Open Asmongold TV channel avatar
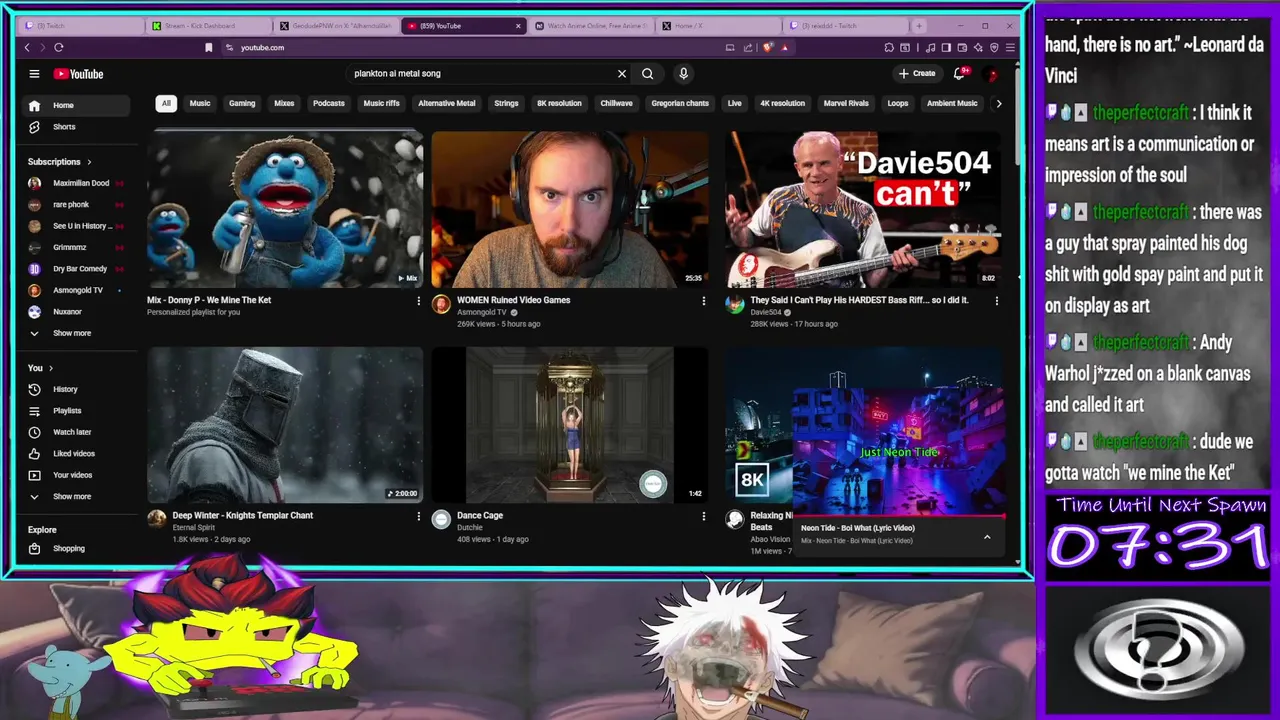 coord(441,304)
